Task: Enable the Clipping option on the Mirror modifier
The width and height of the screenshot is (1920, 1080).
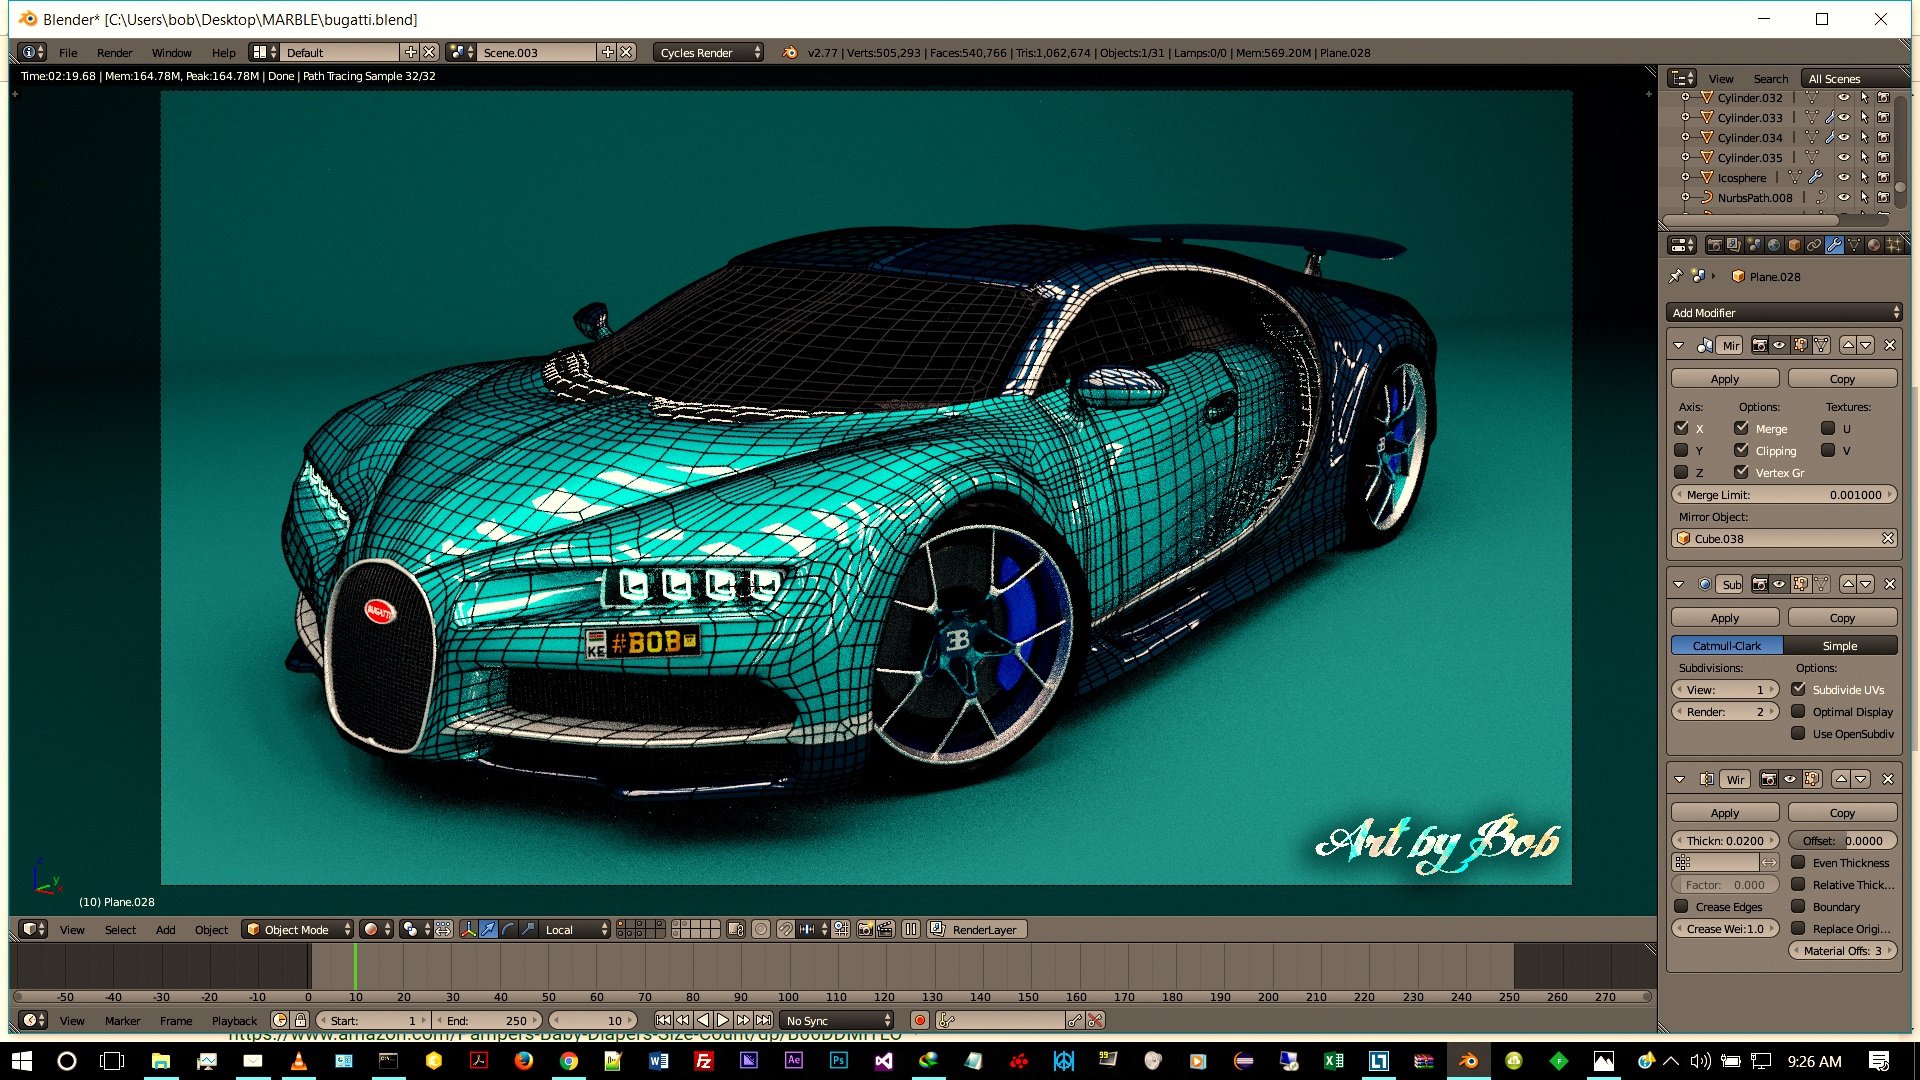Action: click(x=1741, y=450)
